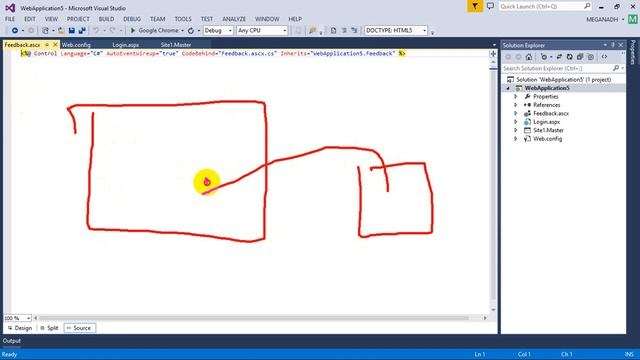This screenshot has height=360, width=640.
Task: Open the Output panel tab
Action: [11, 341]
